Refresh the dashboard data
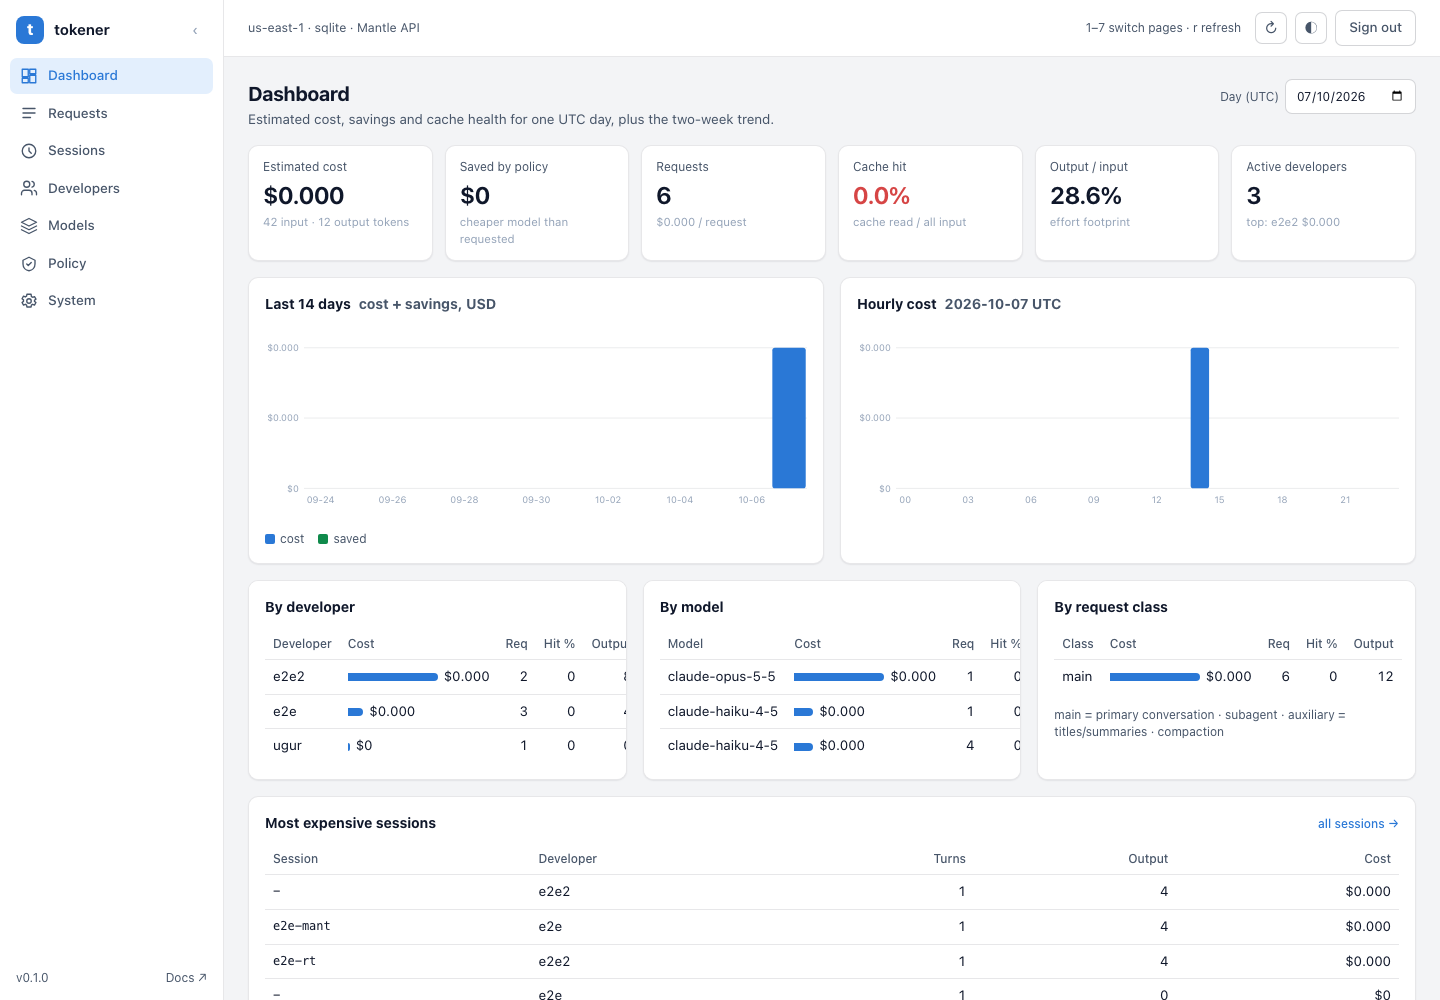 pyautogui.click(x=1271, y=28)
